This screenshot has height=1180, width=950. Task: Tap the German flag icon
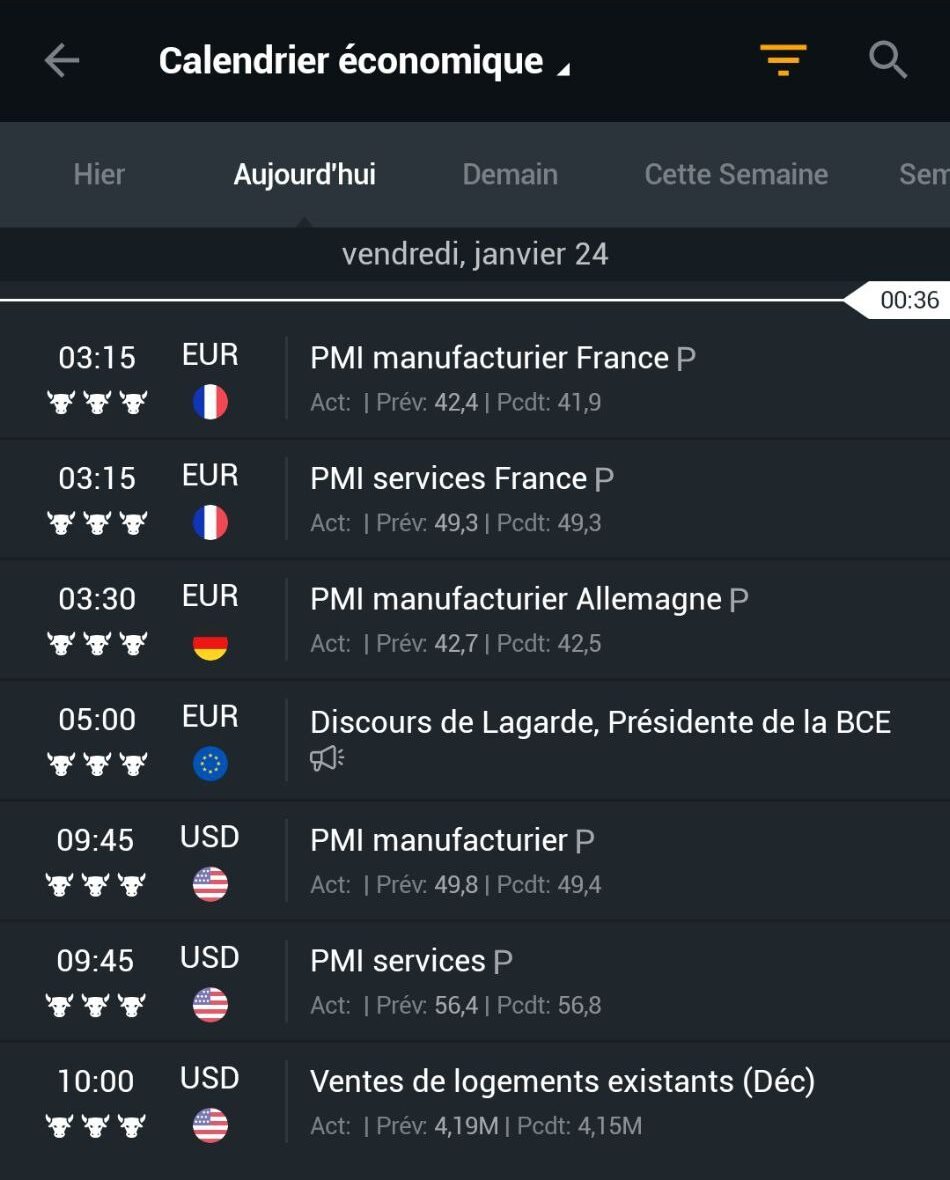click(210, 643)
